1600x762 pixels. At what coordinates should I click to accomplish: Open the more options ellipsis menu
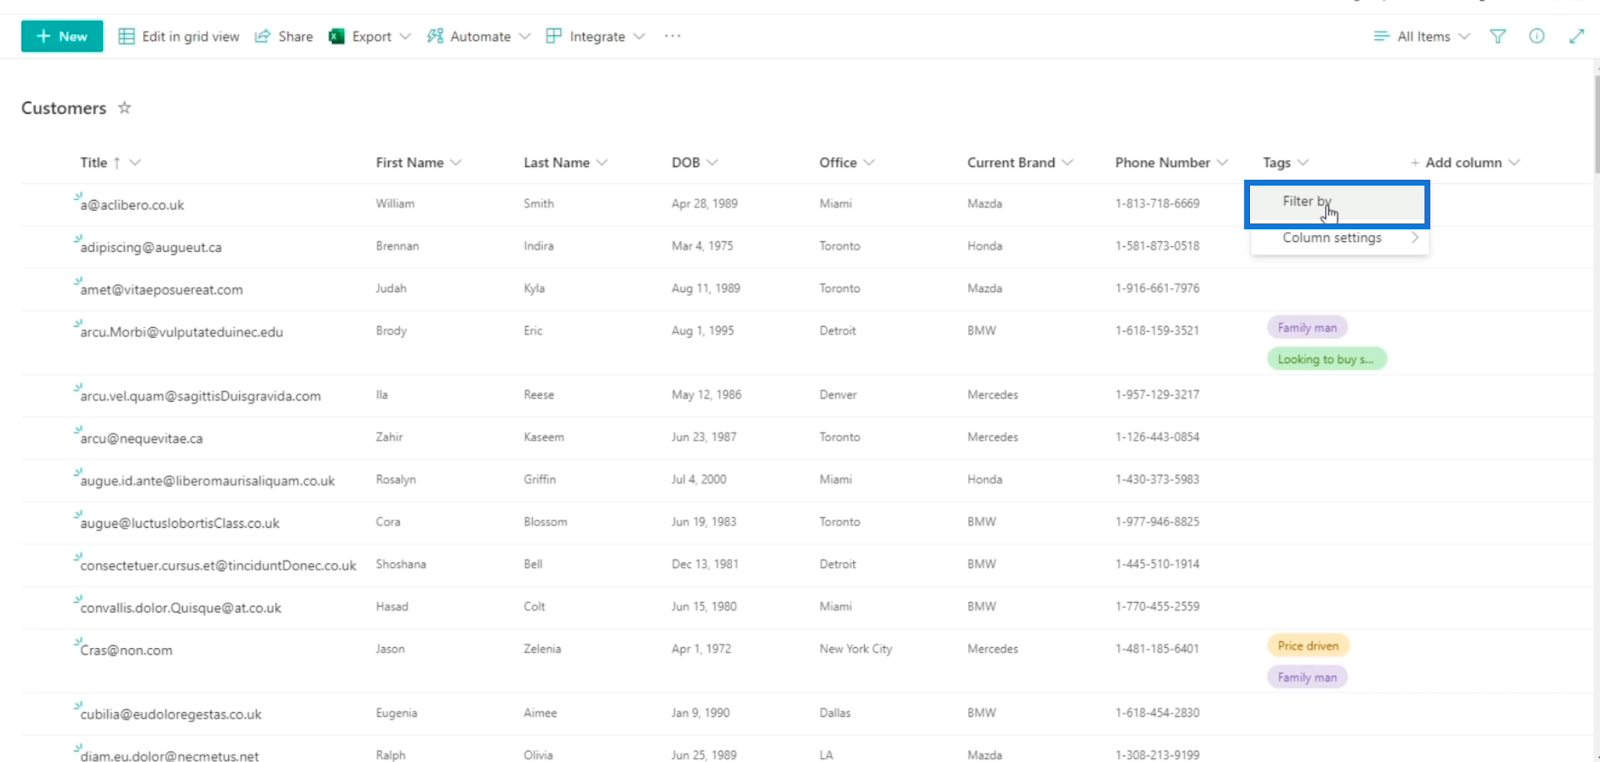click(x=672, y=36)
